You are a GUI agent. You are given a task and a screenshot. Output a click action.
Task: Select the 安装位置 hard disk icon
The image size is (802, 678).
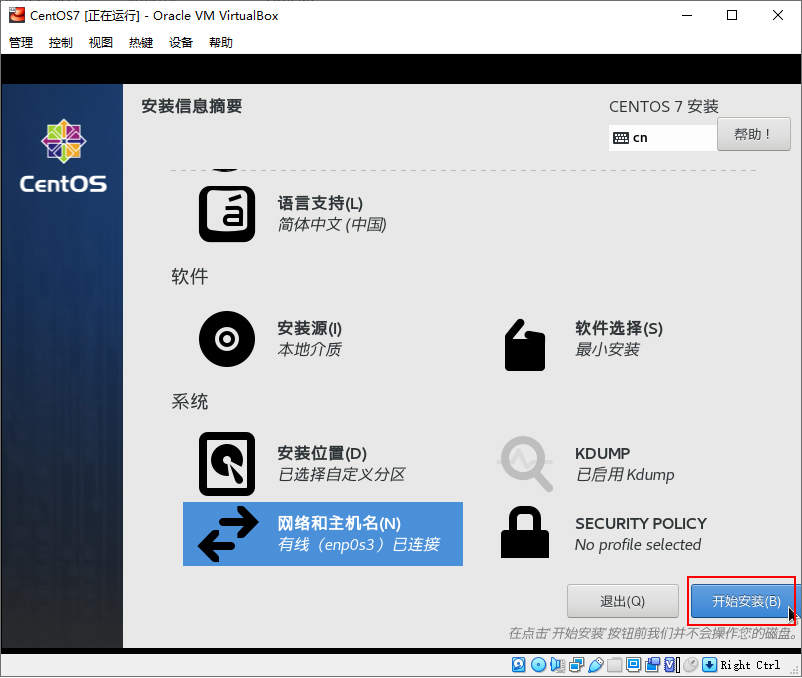[x=226, y=463]
